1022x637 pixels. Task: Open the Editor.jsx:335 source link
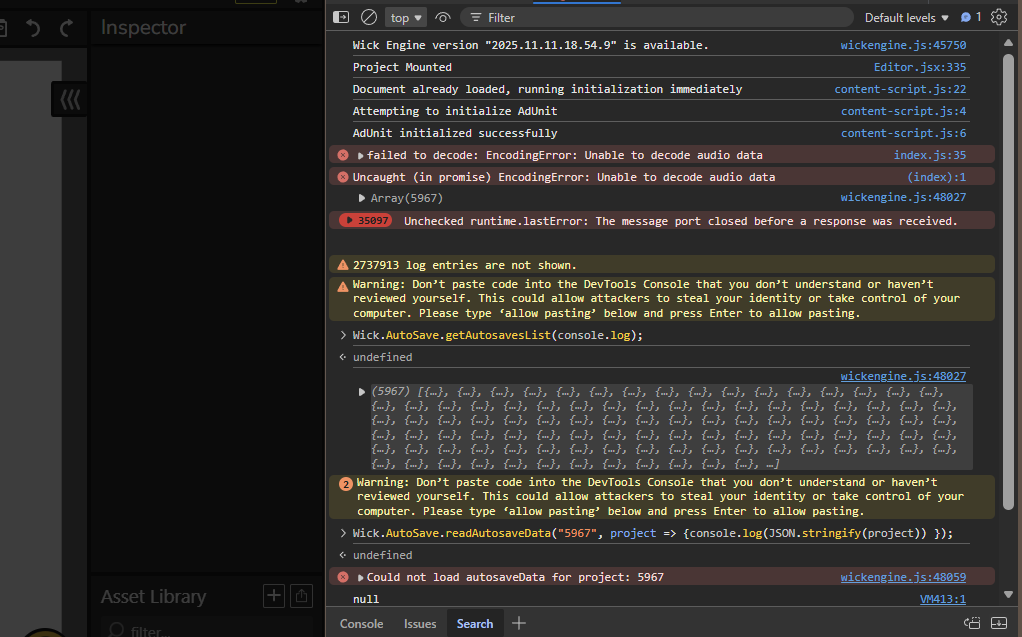pyautogui.click(x=919, y=67)
